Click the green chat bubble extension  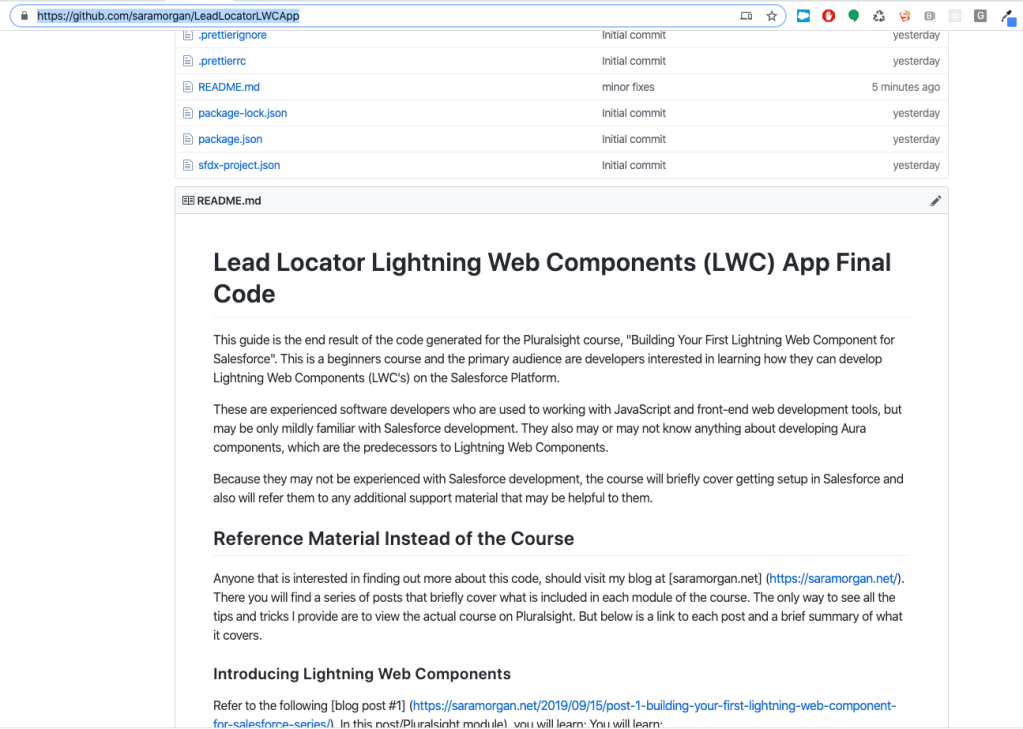853,16
